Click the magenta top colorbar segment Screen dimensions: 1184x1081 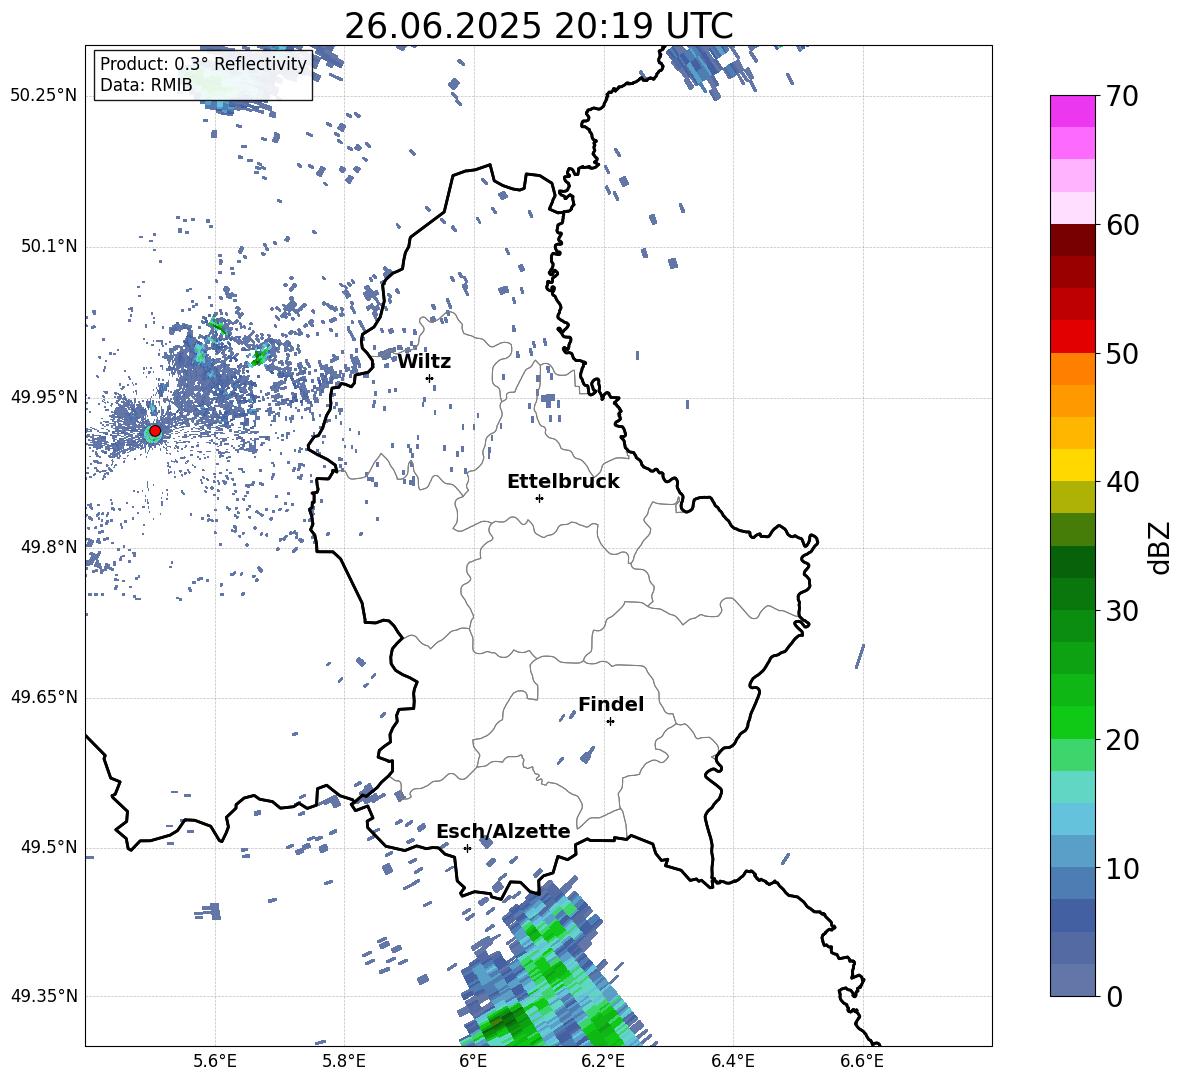(x=1073, y=111)
